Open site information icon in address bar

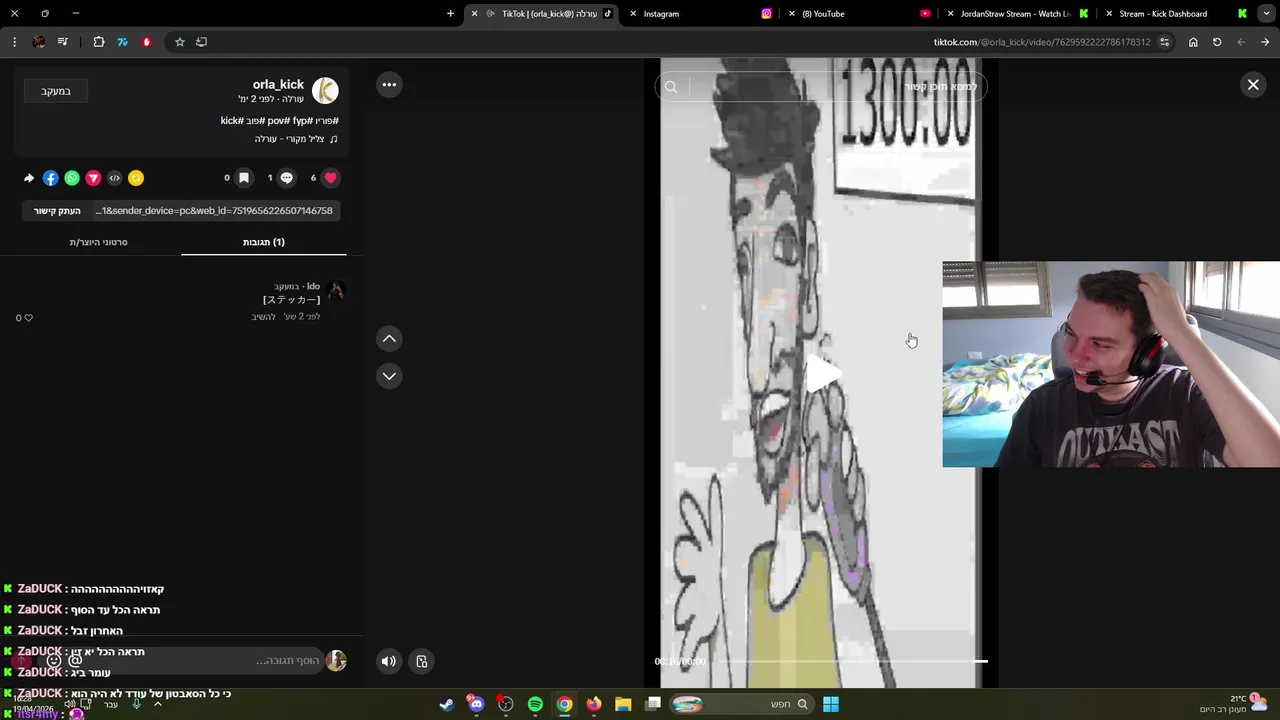[x=1164, y=42]
